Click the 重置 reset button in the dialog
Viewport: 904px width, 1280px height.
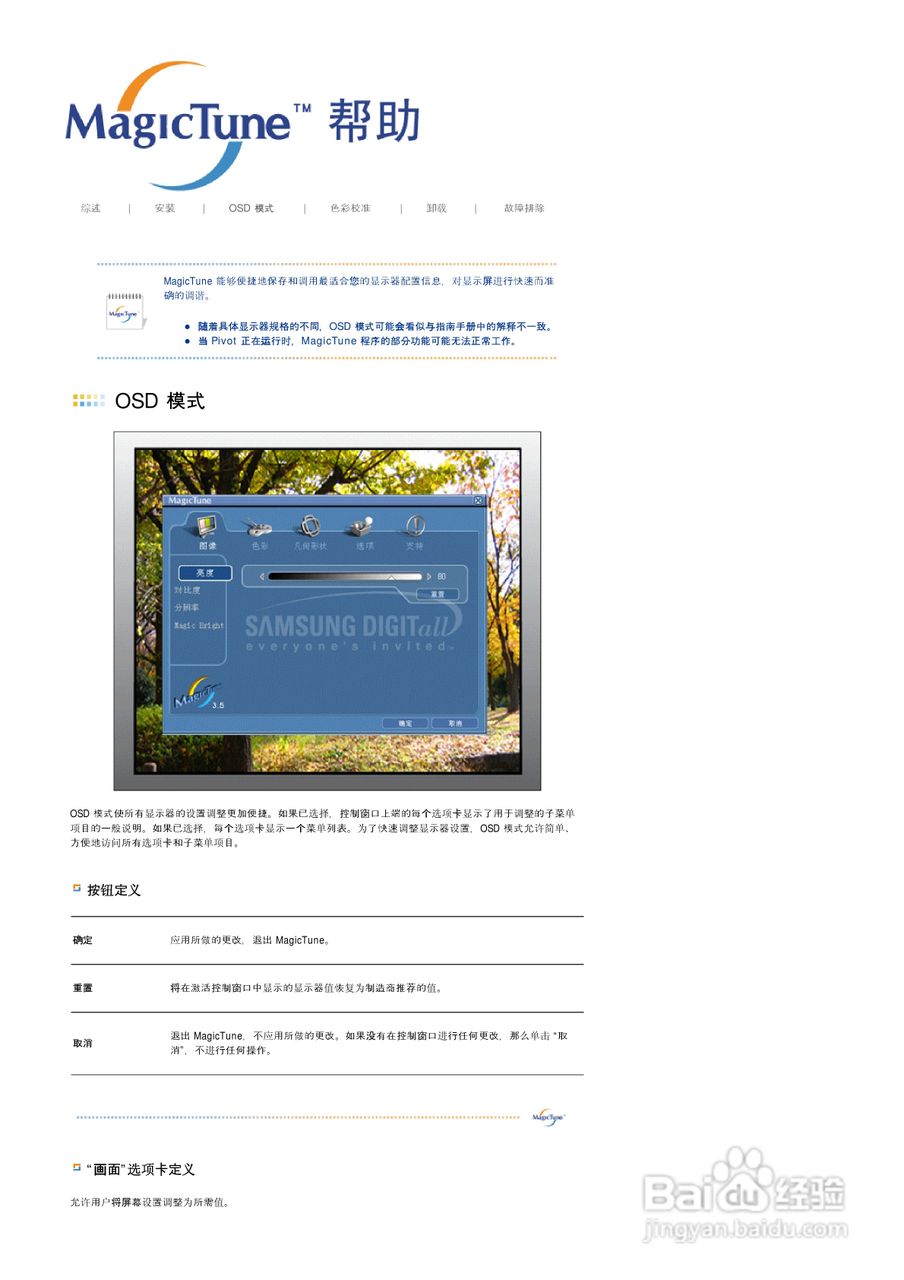point(437,594)
